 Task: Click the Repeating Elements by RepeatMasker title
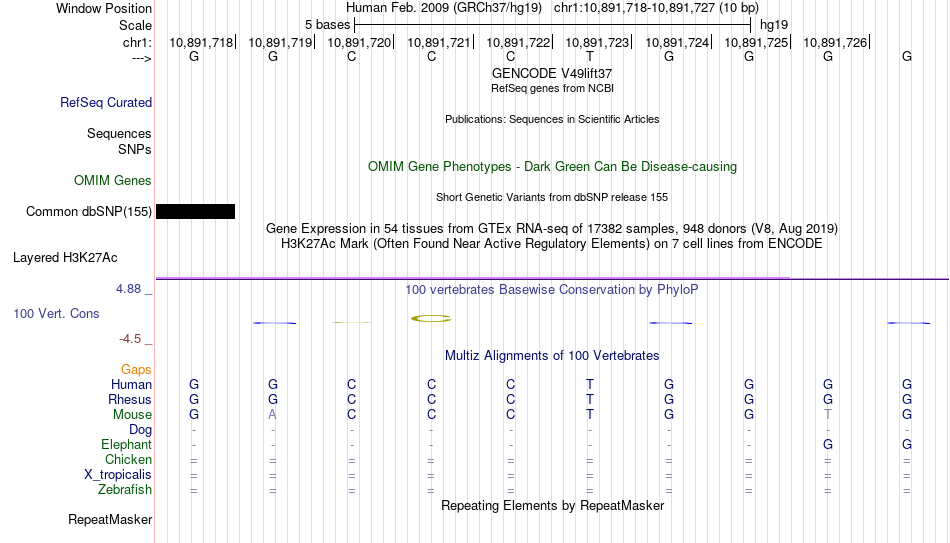552,505
